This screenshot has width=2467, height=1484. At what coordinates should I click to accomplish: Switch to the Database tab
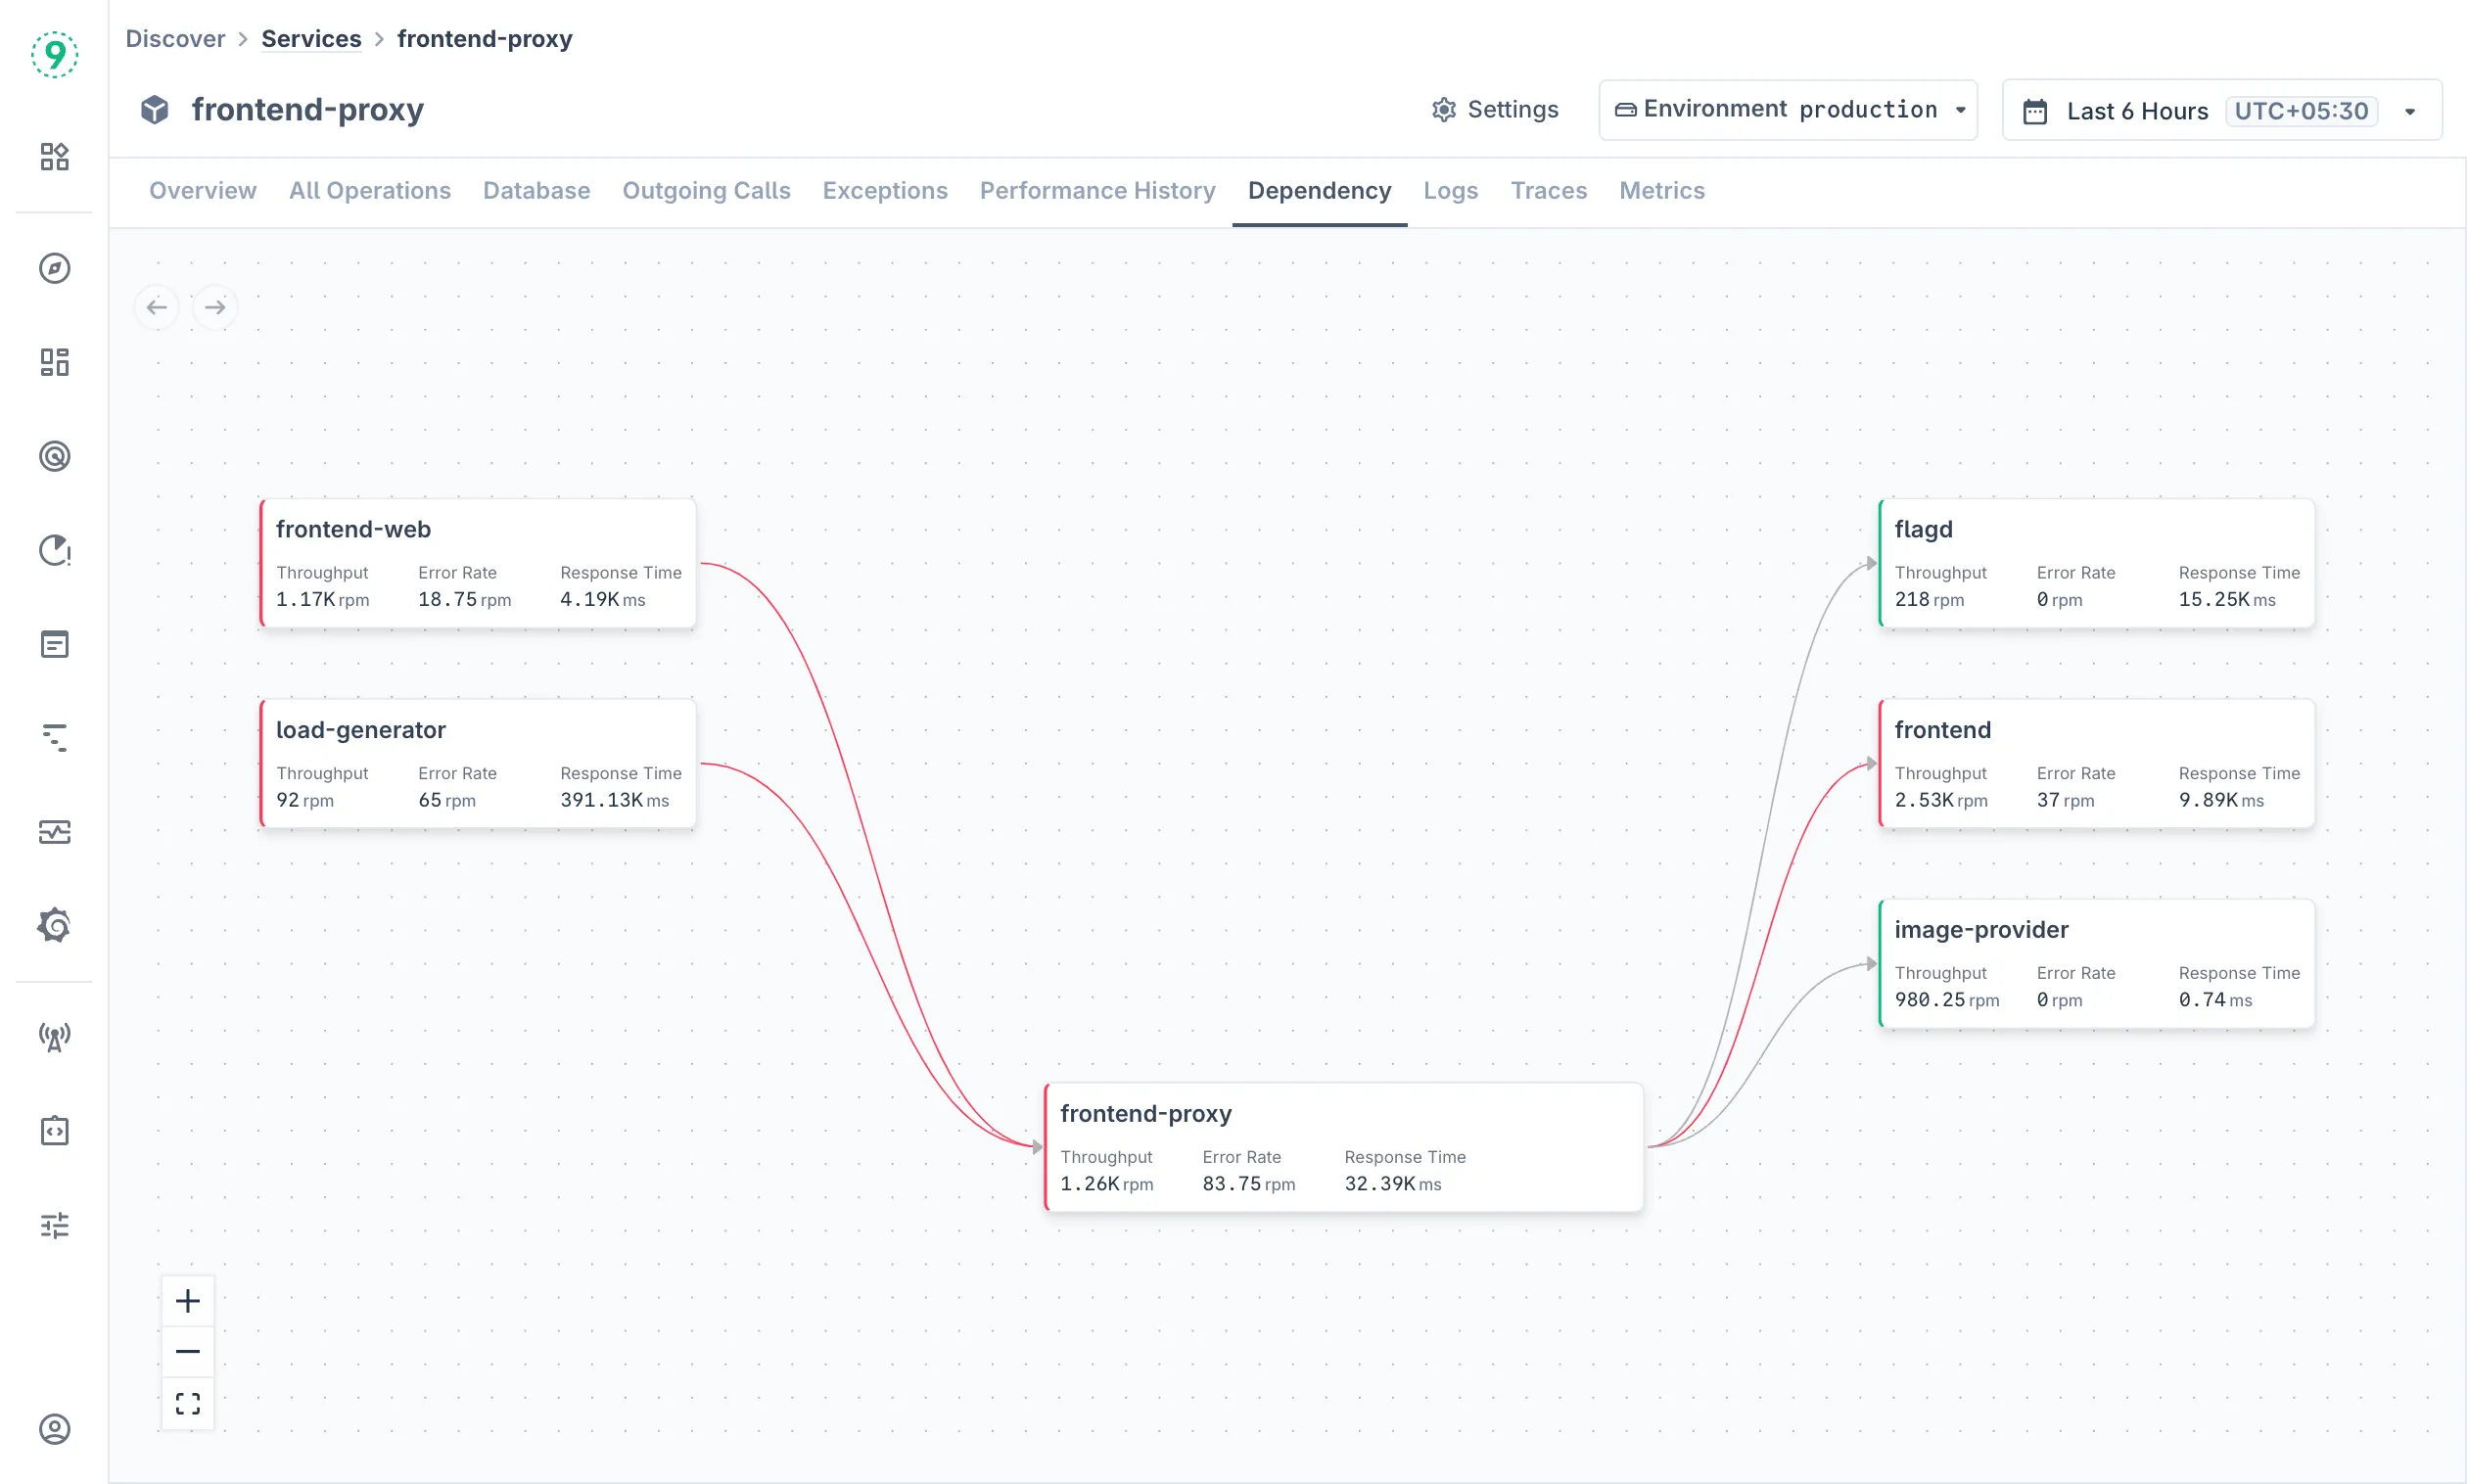[x=536, y=190]
